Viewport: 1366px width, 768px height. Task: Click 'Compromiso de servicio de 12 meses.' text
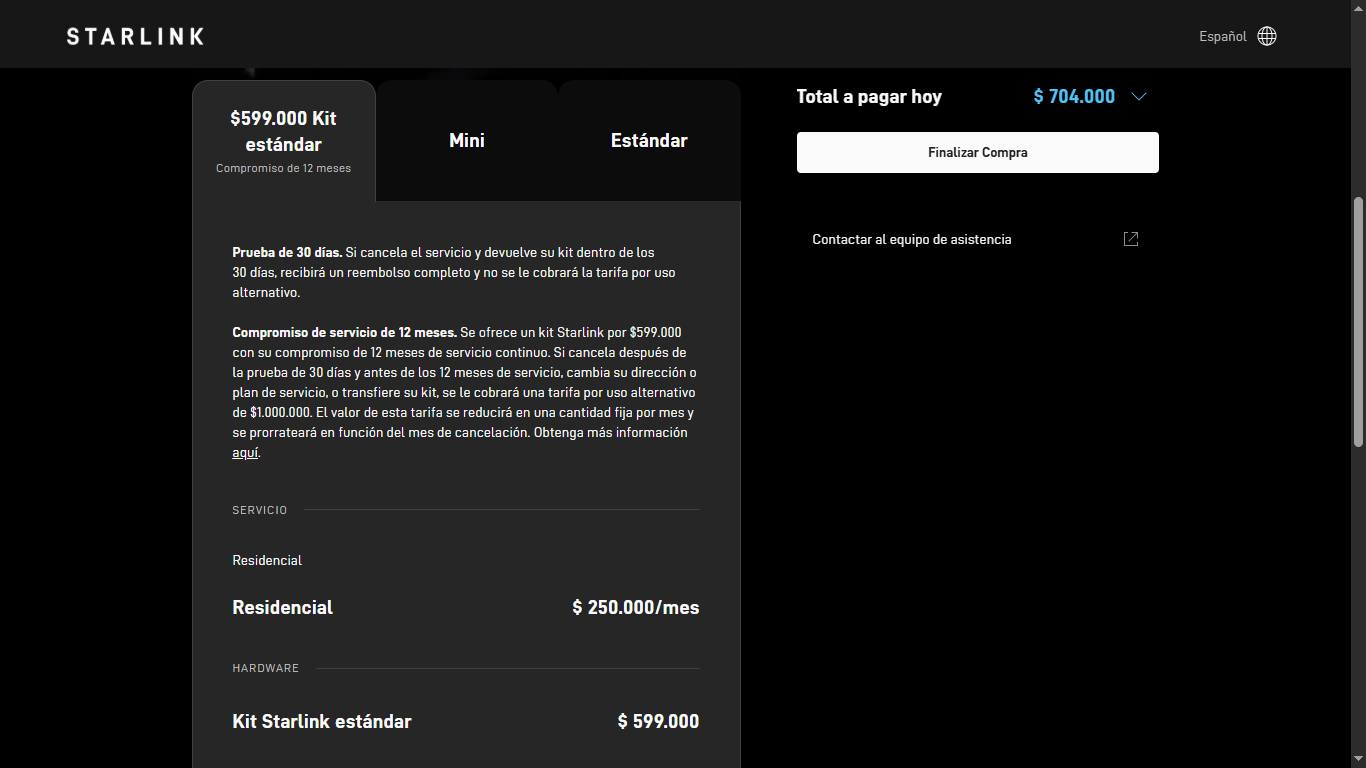click(x=345, y=332)
